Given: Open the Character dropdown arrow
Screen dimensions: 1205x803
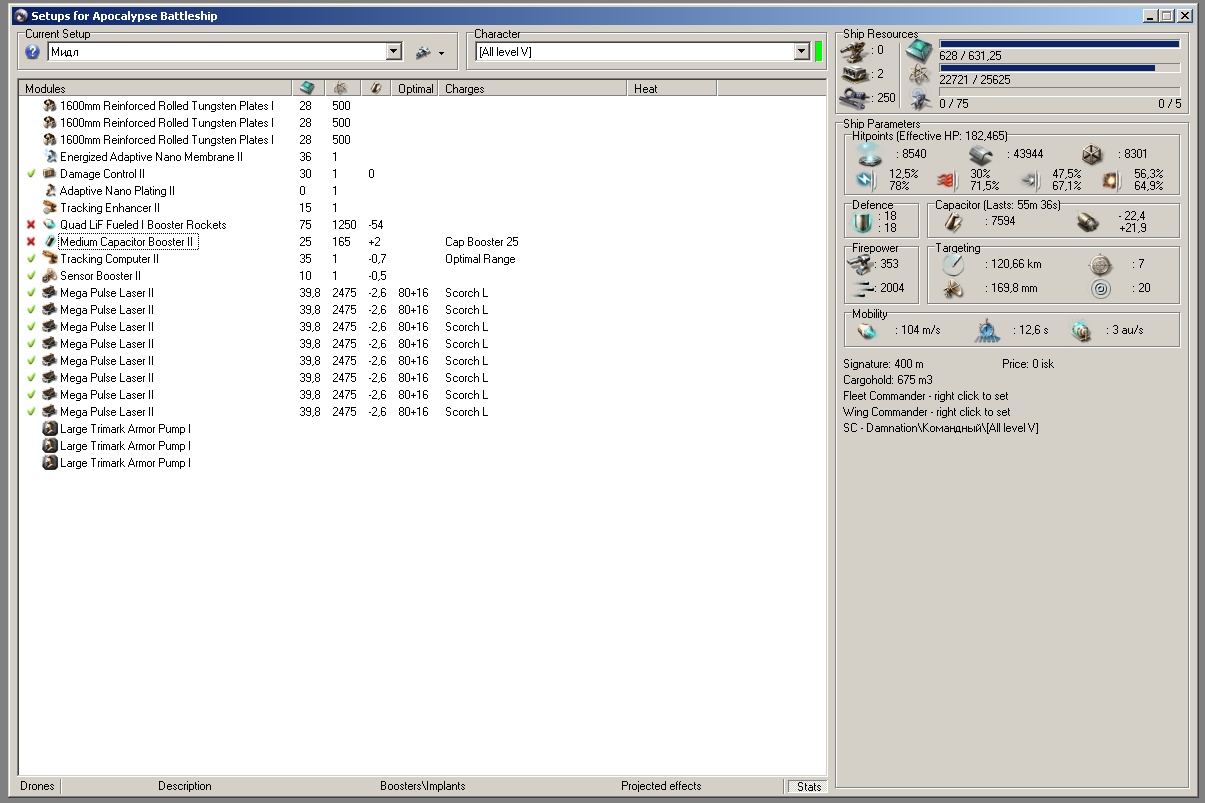Looking at the screenshot, I should (x=802, y=52).
